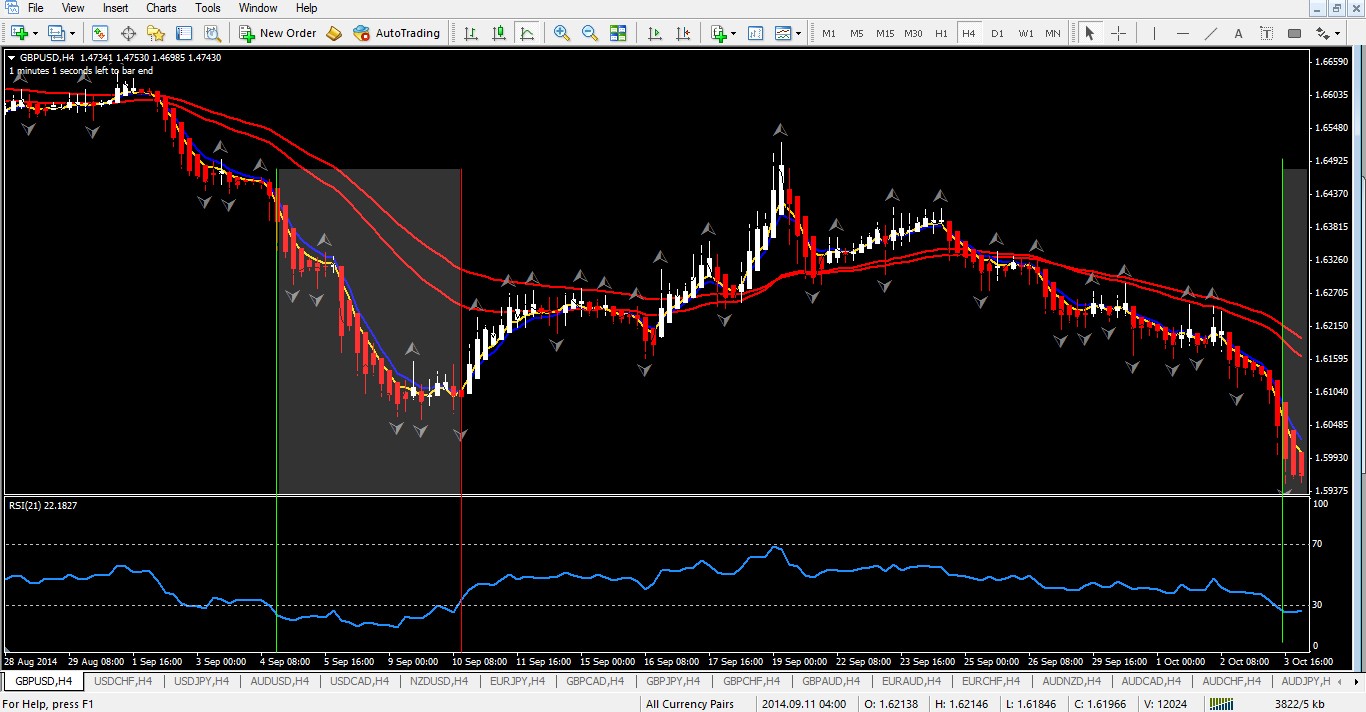This screenshot has width=1366, height=712.
Task: Switch to the AUDNZD,H4 chart tab
Action: tap(1071, 681)
